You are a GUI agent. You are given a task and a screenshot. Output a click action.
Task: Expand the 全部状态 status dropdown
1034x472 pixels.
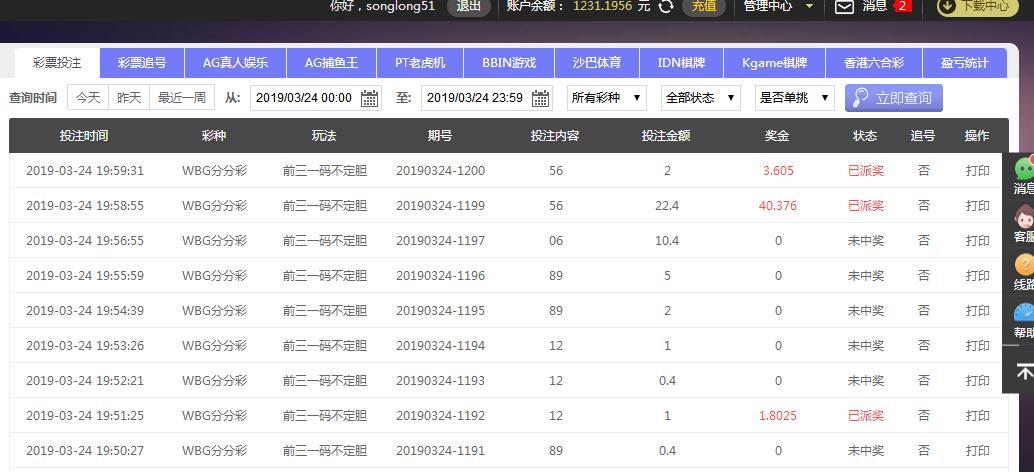point(700,98)
